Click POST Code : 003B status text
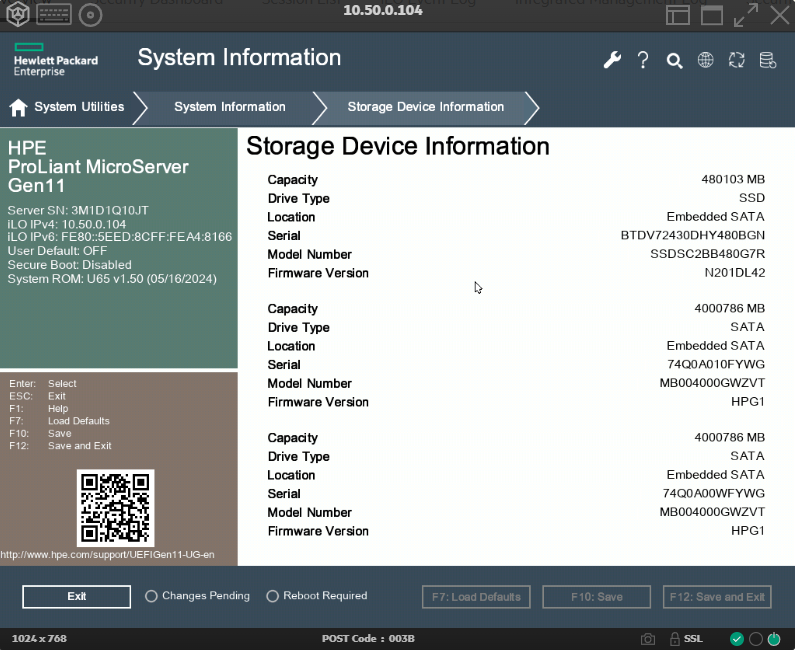This screenshot has width=795, height=650. click(368, 639)
